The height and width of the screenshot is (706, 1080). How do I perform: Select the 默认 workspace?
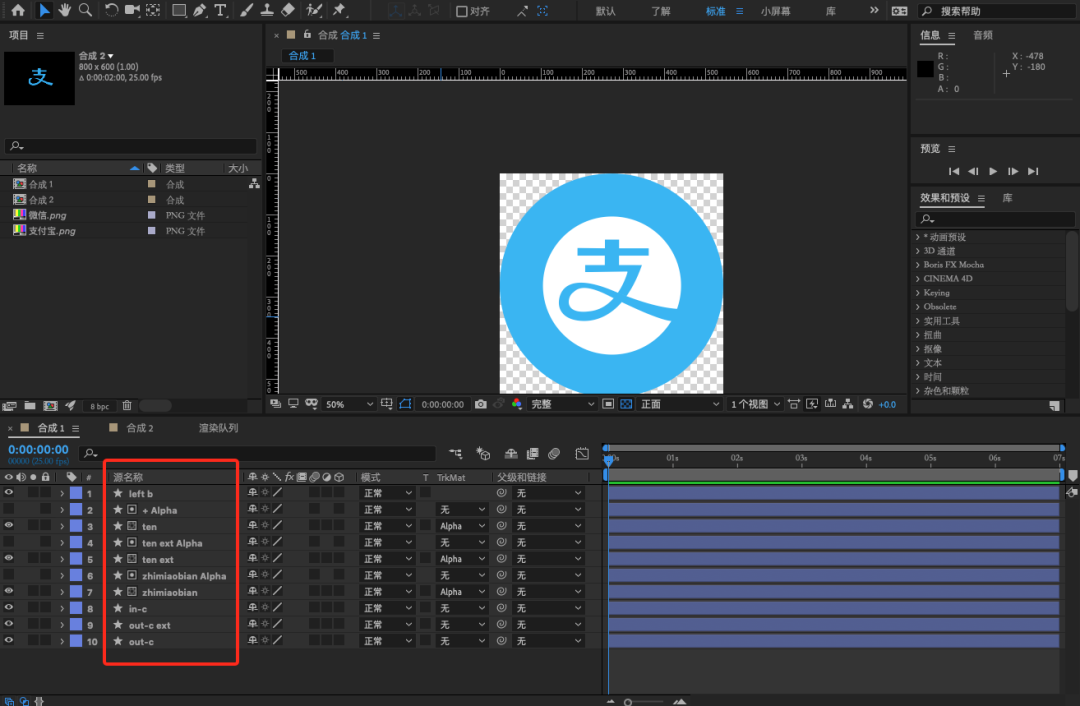point(605,11)
